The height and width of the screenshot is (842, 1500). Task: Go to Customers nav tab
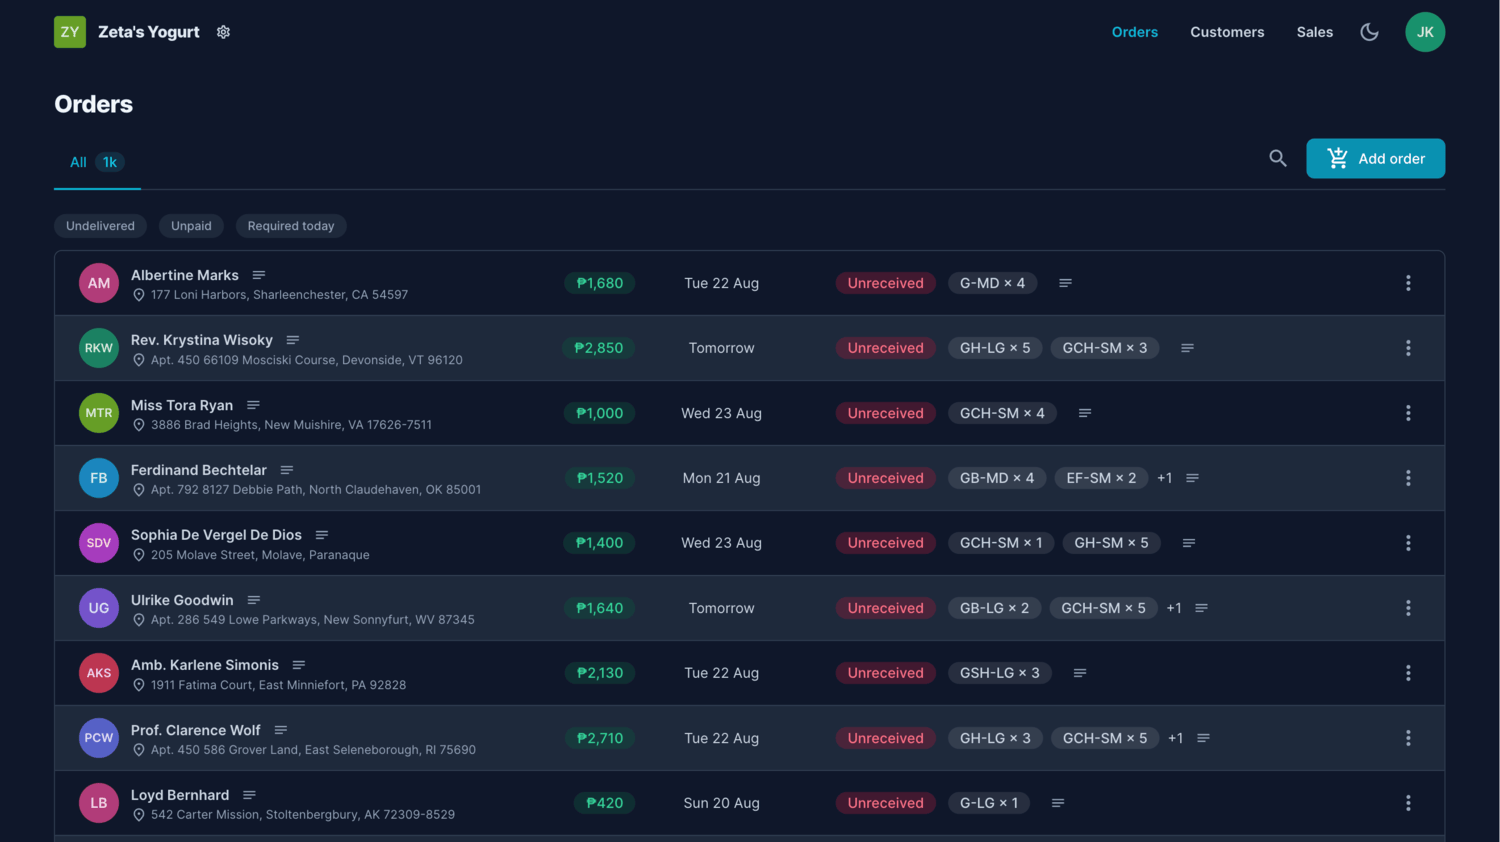click(1227, 32)
